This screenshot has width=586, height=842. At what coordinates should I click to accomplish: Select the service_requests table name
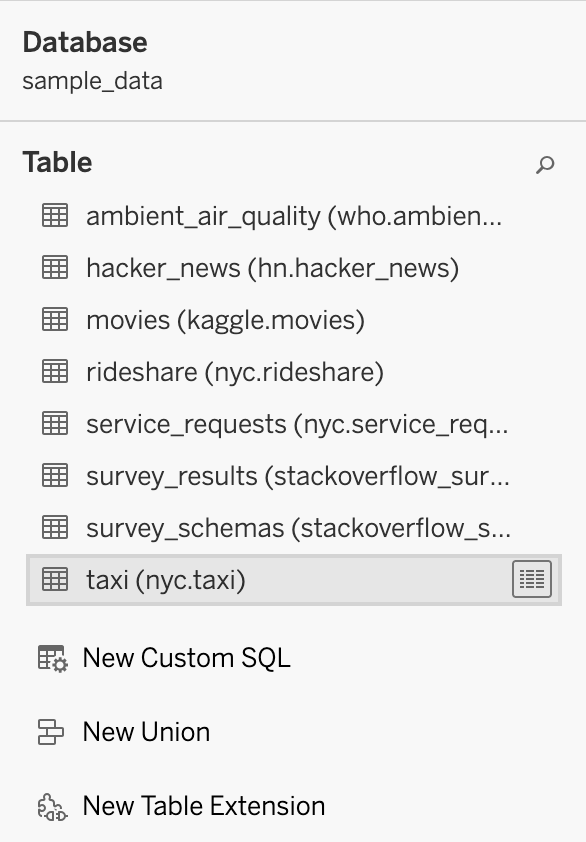(x=297, y=424)
